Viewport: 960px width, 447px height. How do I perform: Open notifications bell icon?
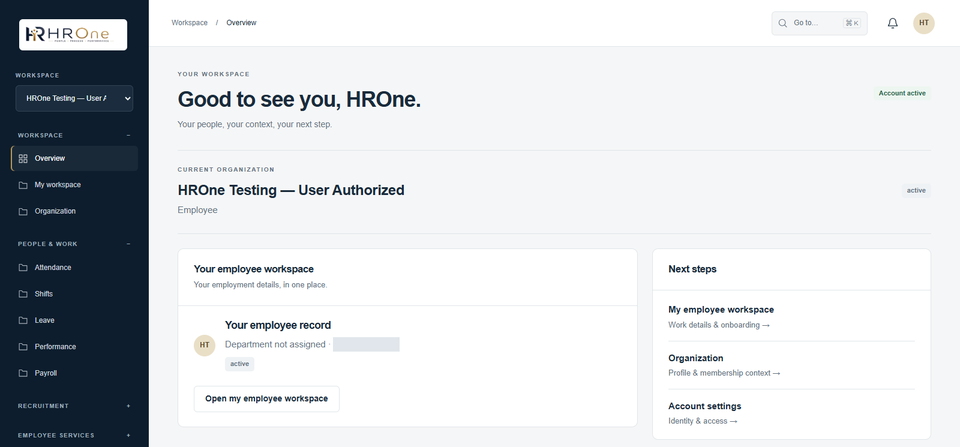pyautogui.click(x=893, y=23)
